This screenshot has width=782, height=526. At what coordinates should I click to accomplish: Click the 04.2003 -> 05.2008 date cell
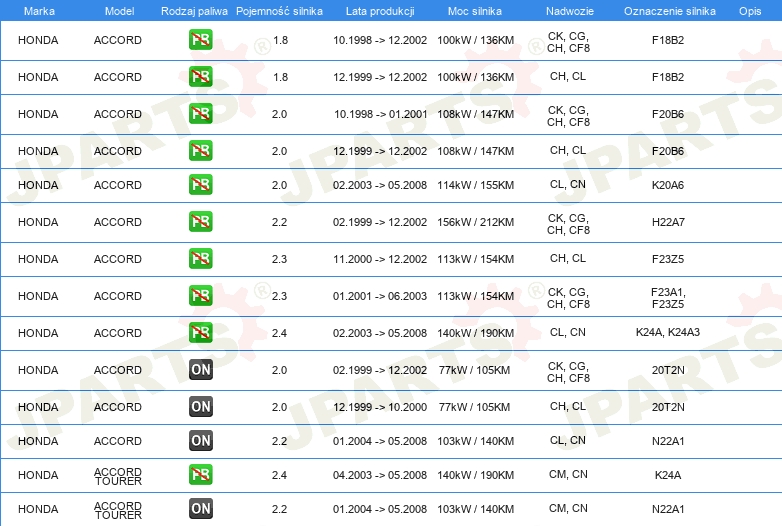[x=380, y=475]
